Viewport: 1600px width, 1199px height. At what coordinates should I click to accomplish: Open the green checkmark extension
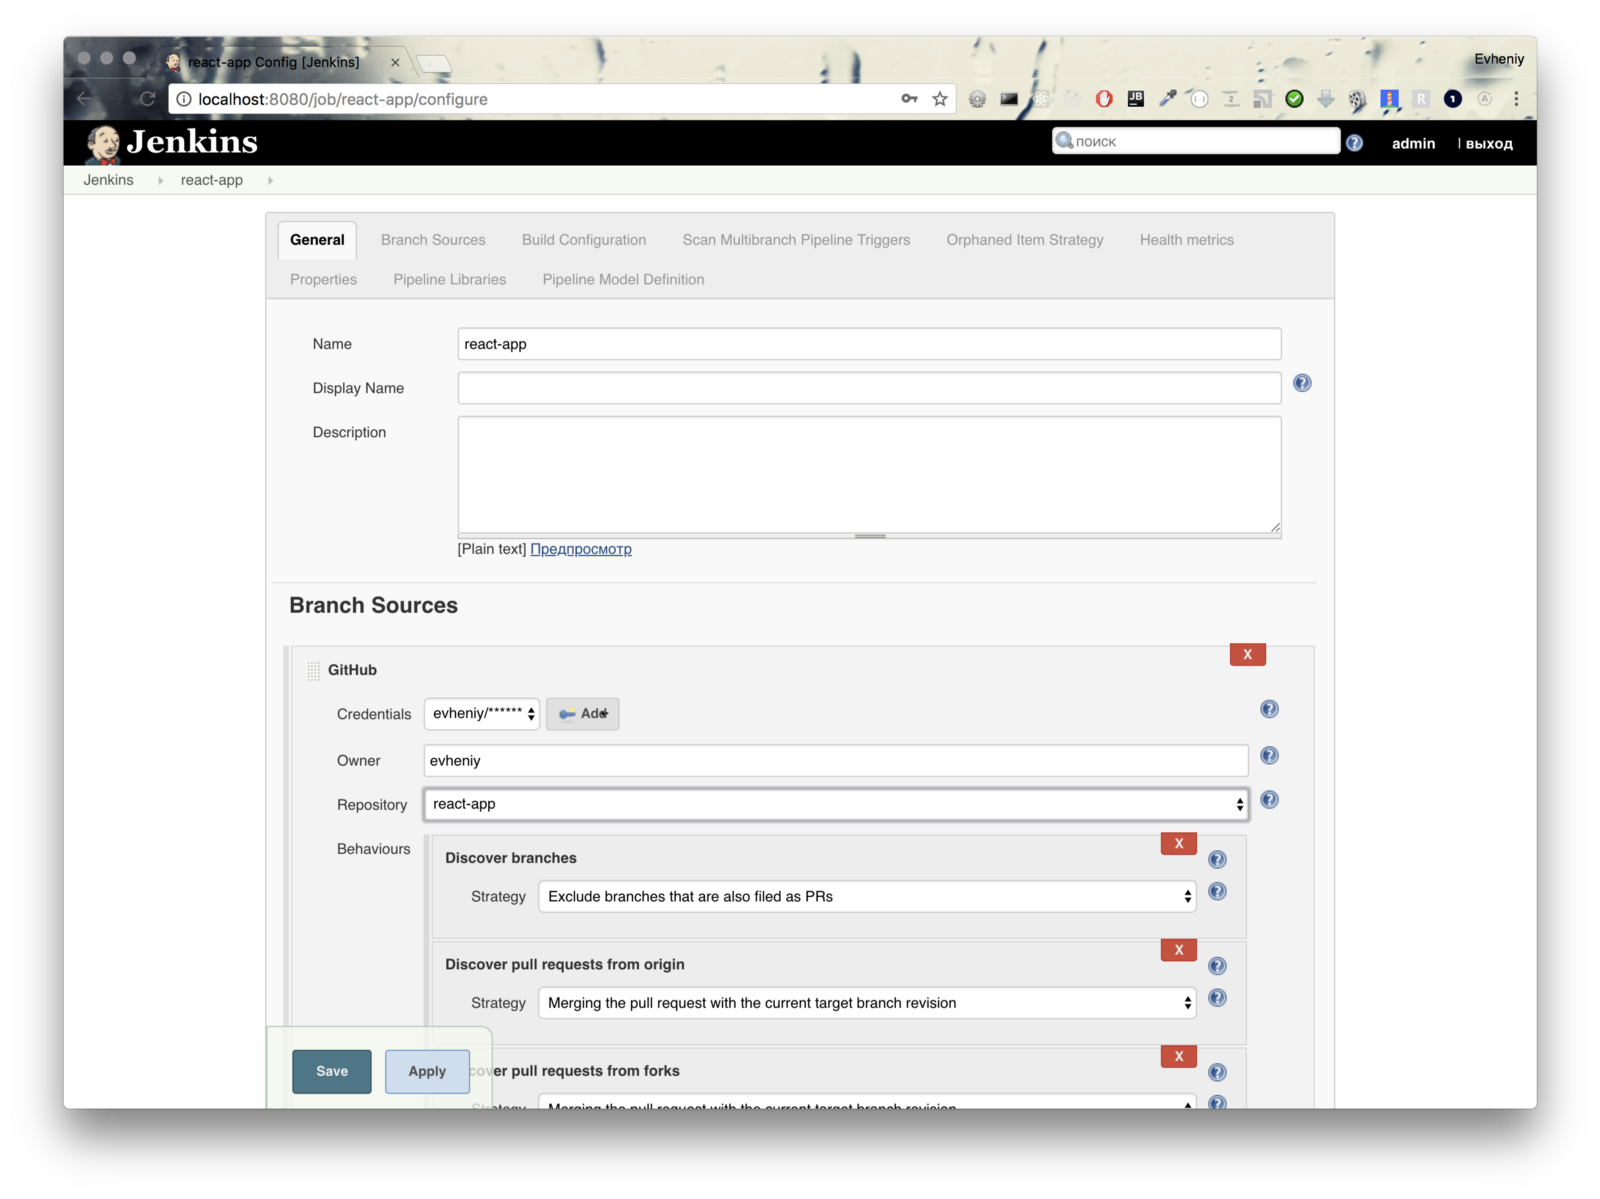point(1294,99)
